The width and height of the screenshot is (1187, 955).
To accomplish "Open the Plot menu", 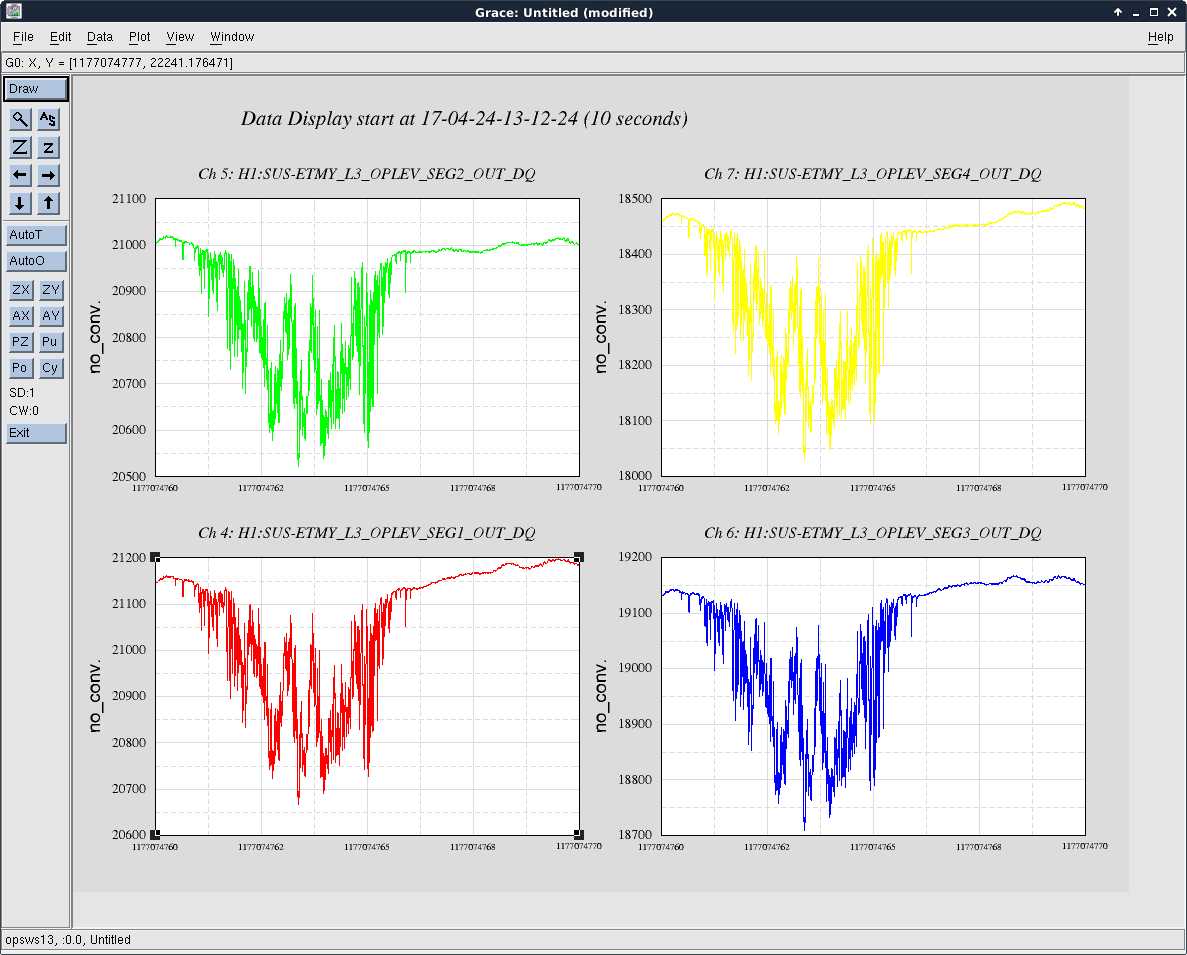I will click(x=139, y=36).
